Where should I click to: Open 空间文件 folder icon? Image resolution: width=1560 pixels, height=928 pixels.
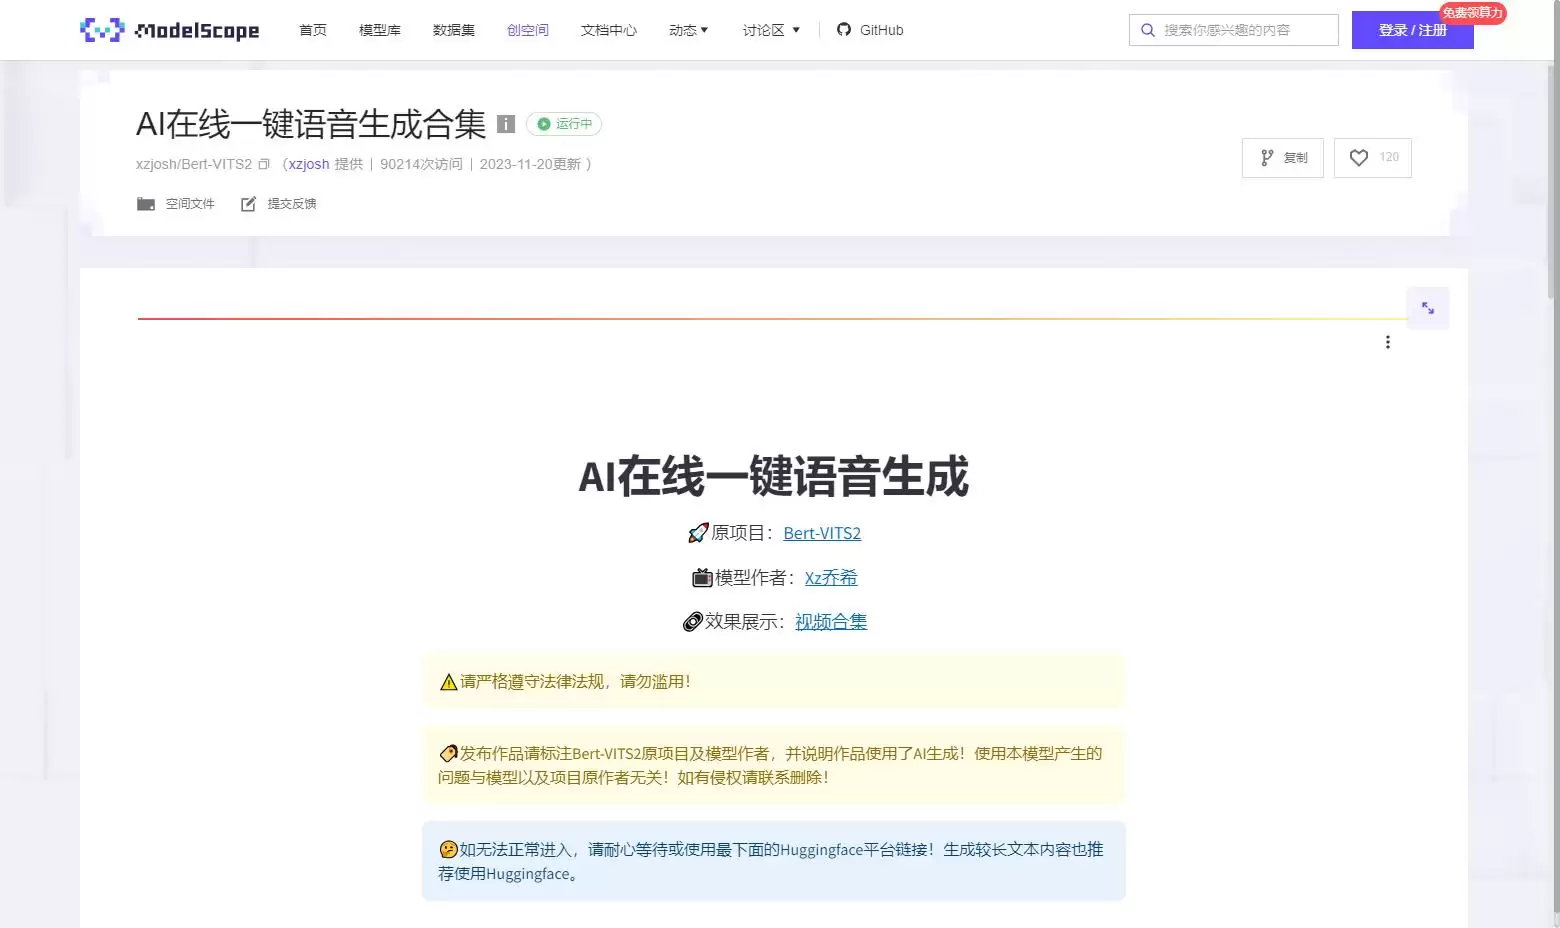pyautogui.click(x=146, y=204)
